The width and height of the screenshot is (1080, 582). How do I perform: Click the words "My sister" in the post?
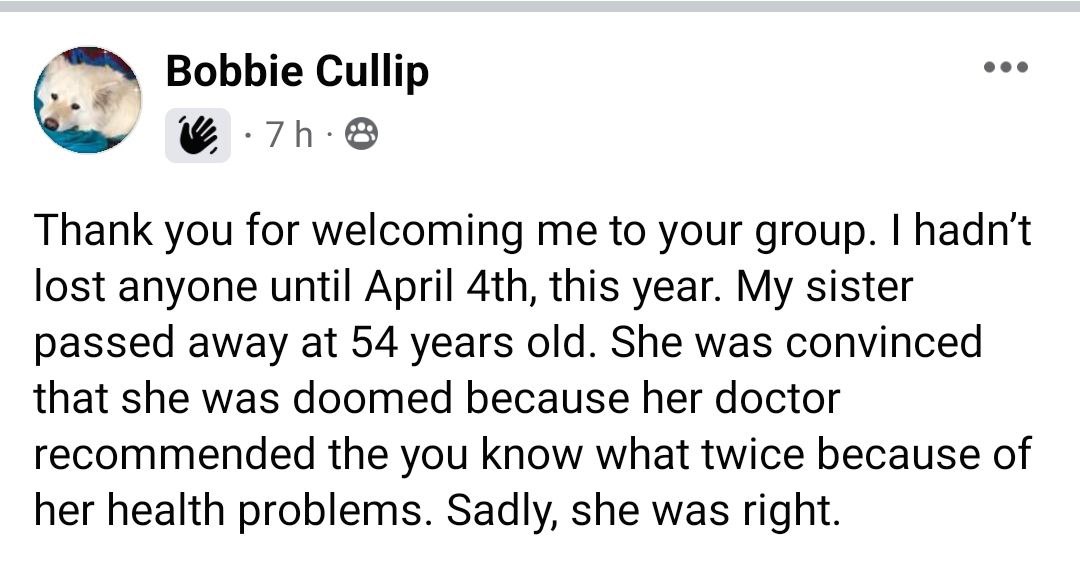(825, 288)
